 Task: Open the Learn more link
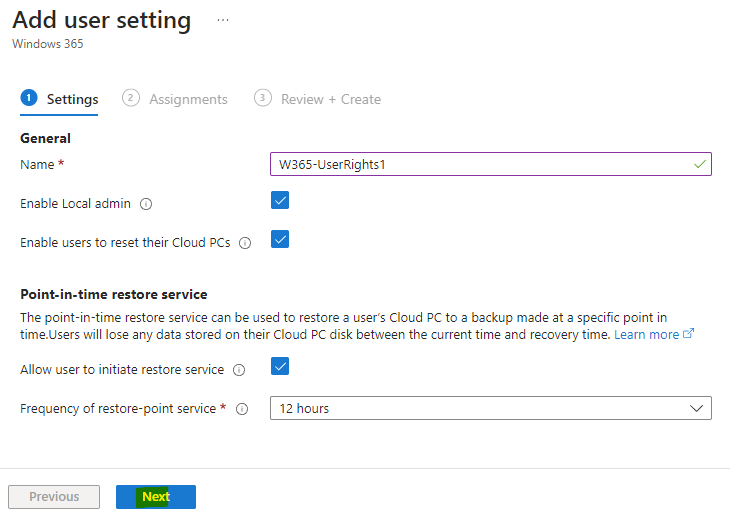[x=646, y=334]
